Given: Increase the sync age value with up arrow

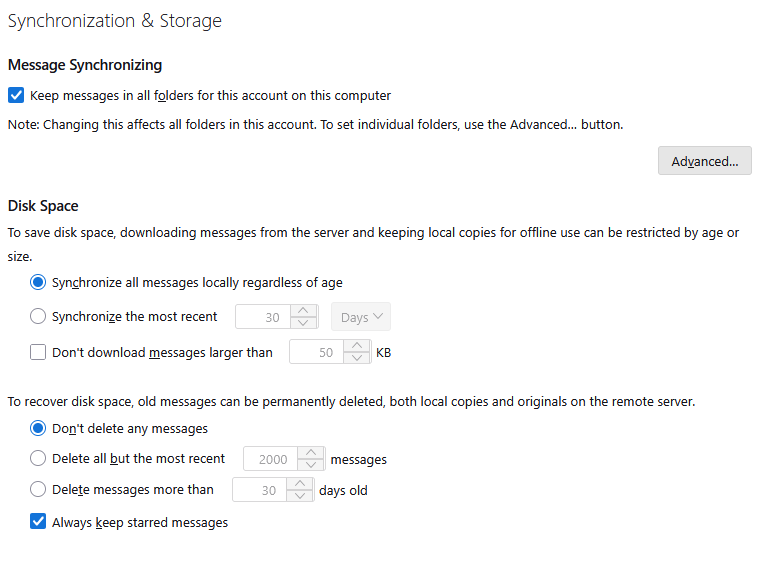Looking at the screenshot, I should pos(304,311).
